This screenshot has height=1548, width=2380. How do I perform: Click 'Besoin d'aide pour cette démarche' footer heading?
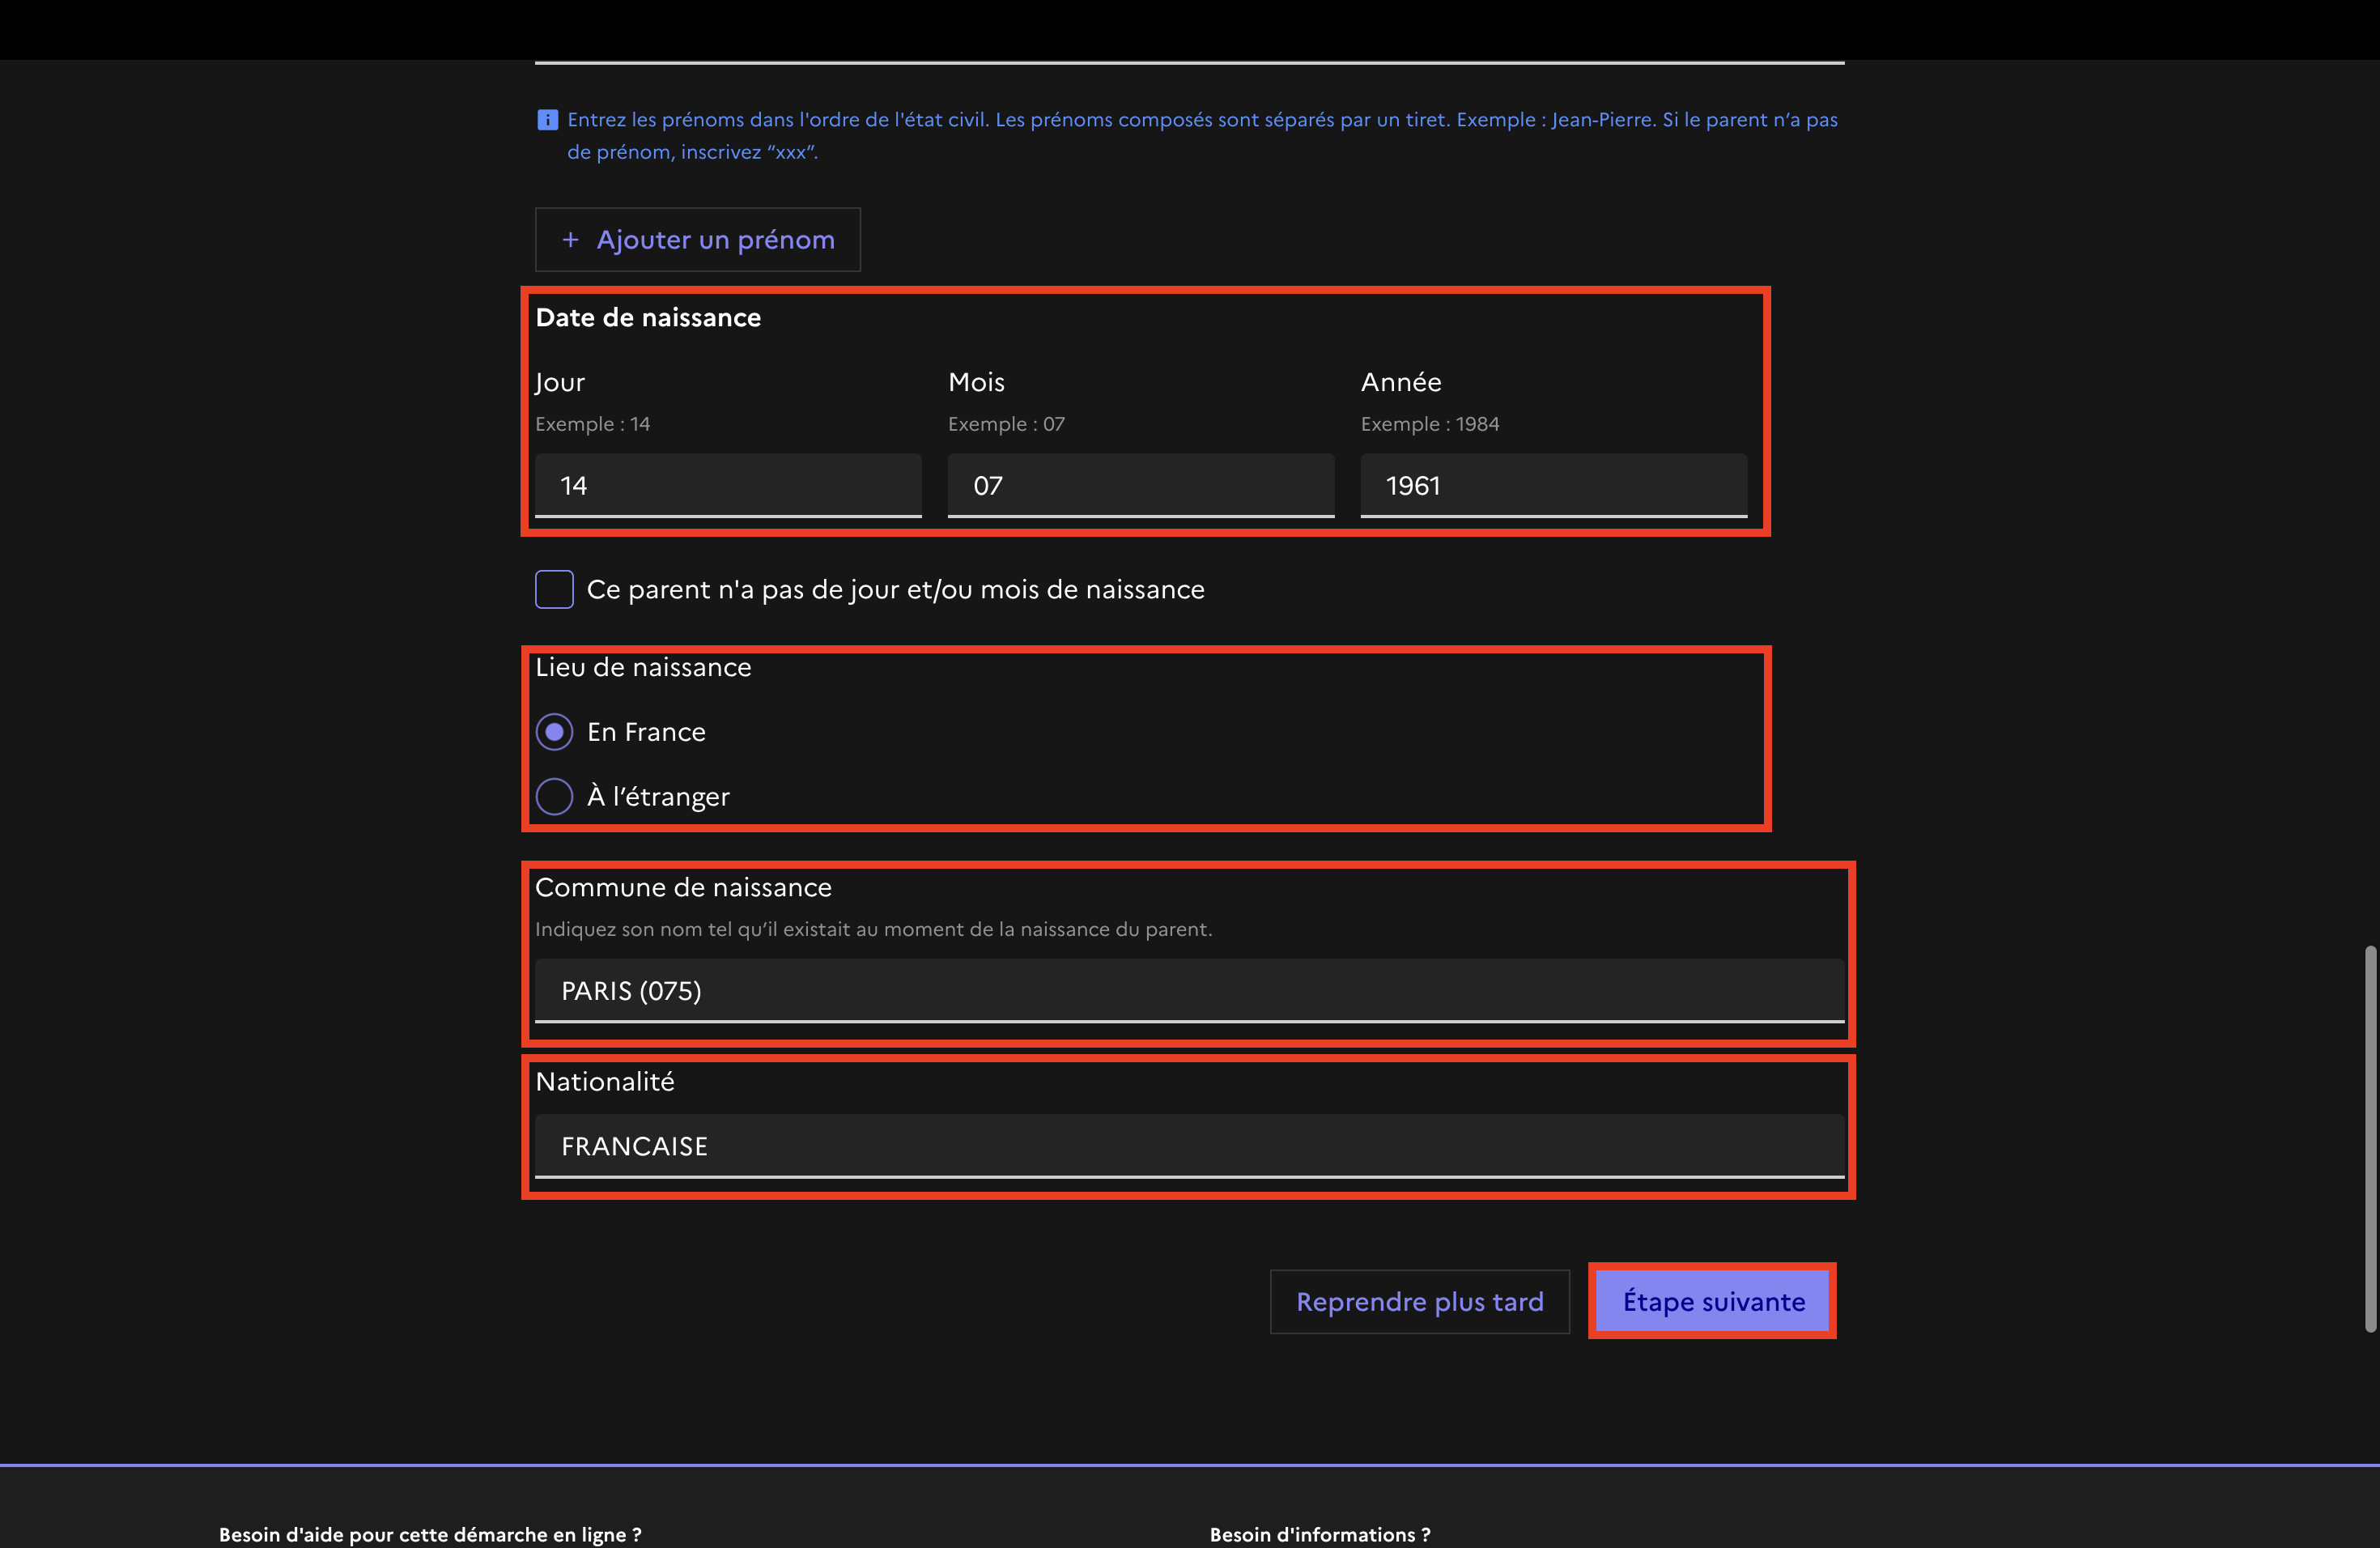[430, 1534]
